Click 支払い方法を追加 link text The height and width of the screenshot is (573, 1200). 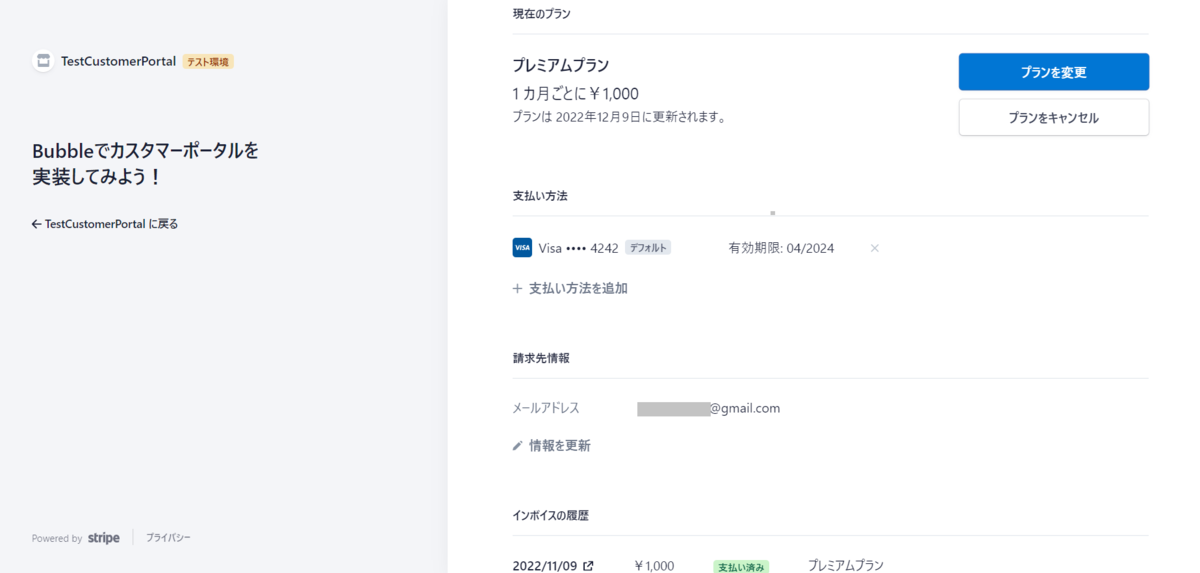click(578, 288)
